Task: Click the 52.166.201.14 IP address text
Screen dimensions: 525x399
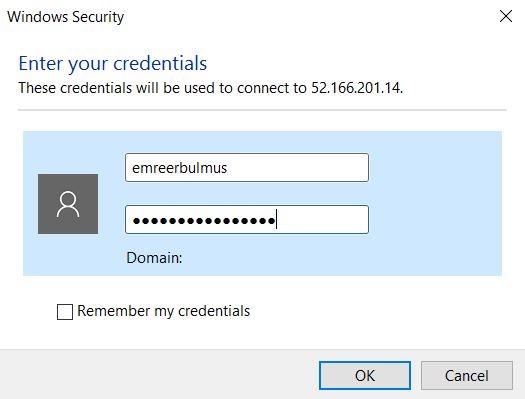Action: 357,88
